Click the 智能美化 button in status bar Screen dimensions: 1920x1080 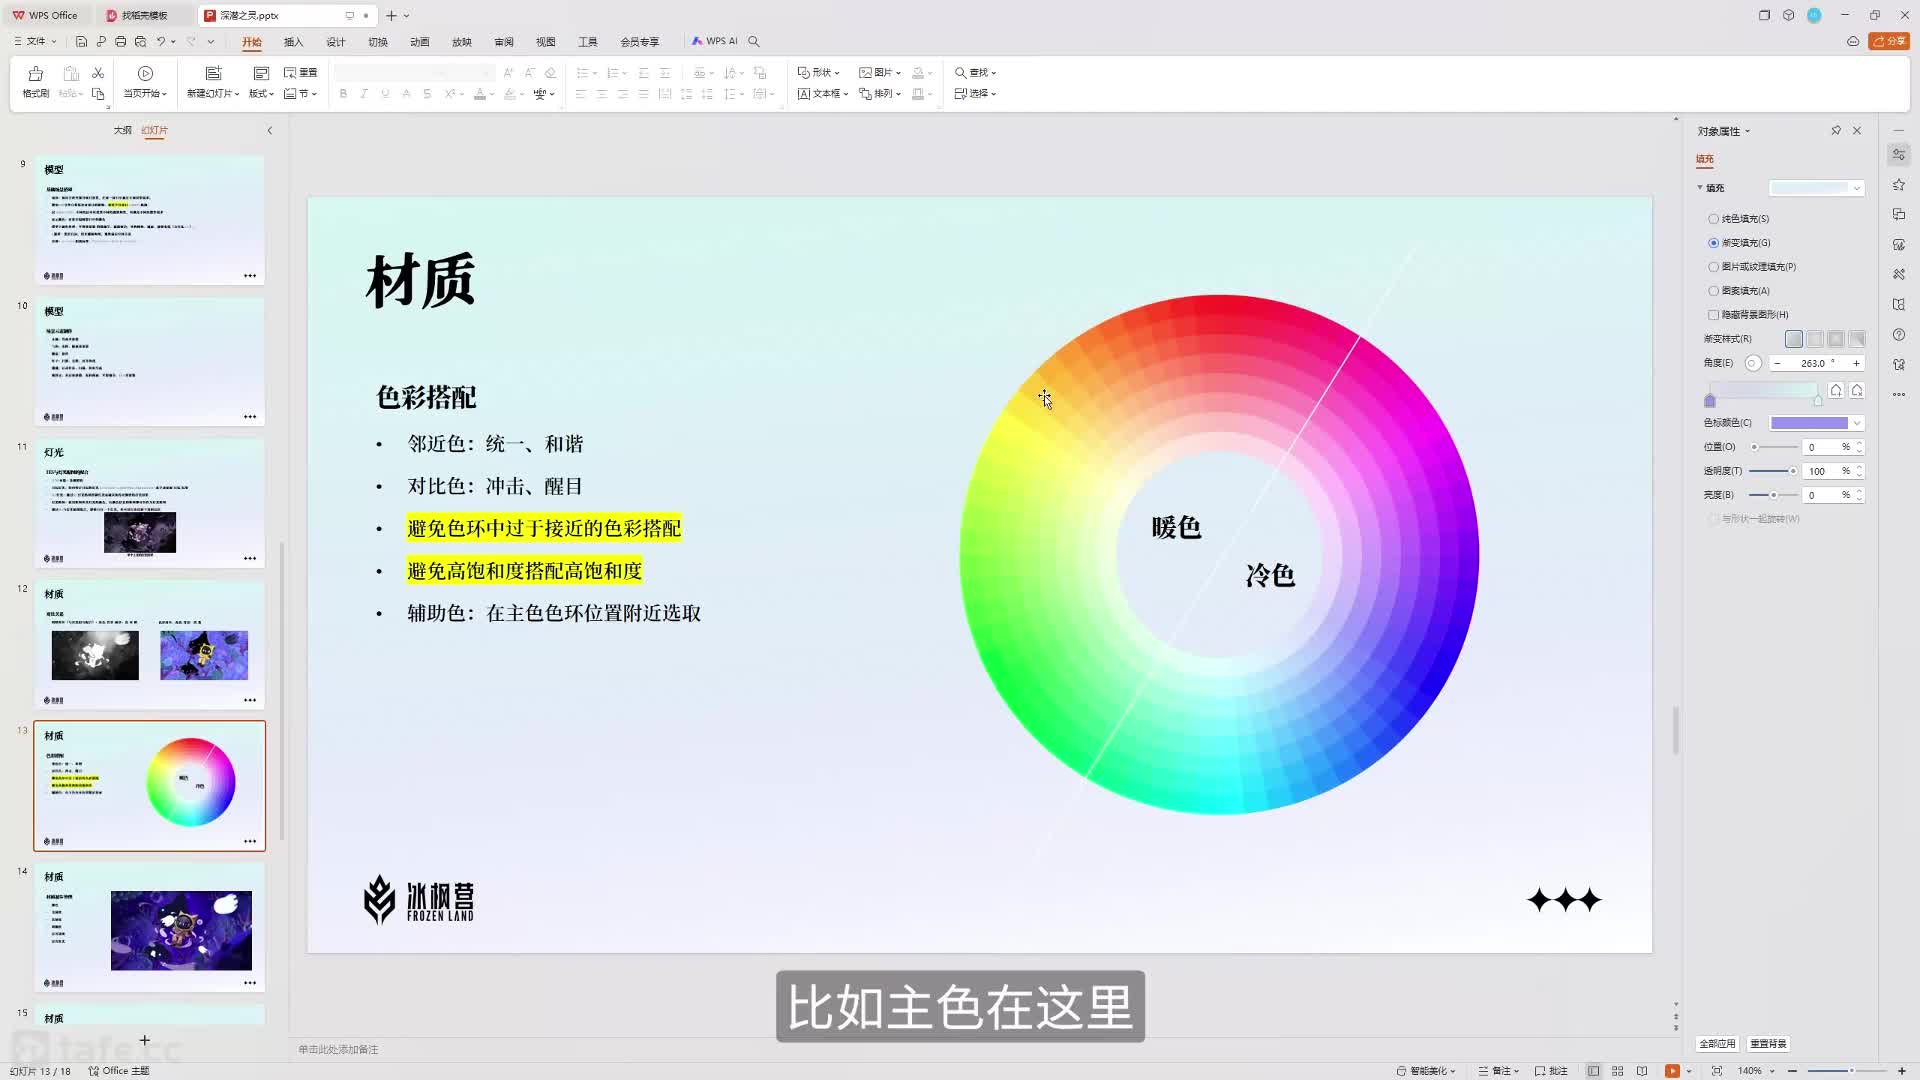pyautogui.click(x=1426, y=1071)
